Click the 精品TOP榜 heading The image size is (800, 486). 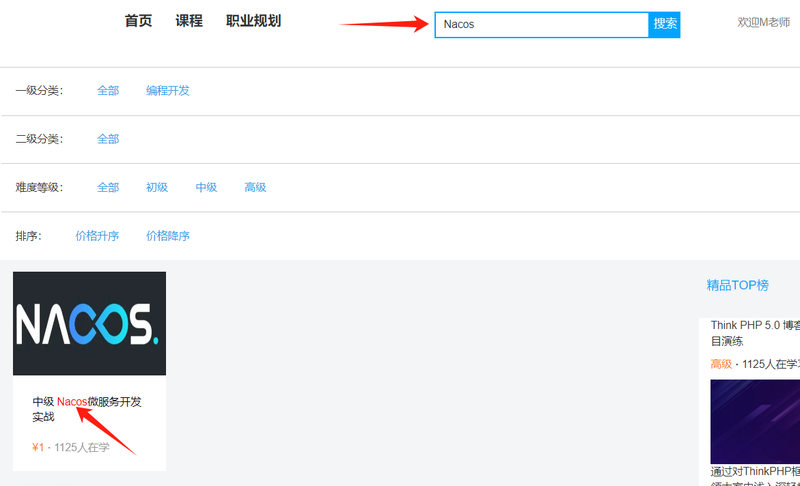737,285
